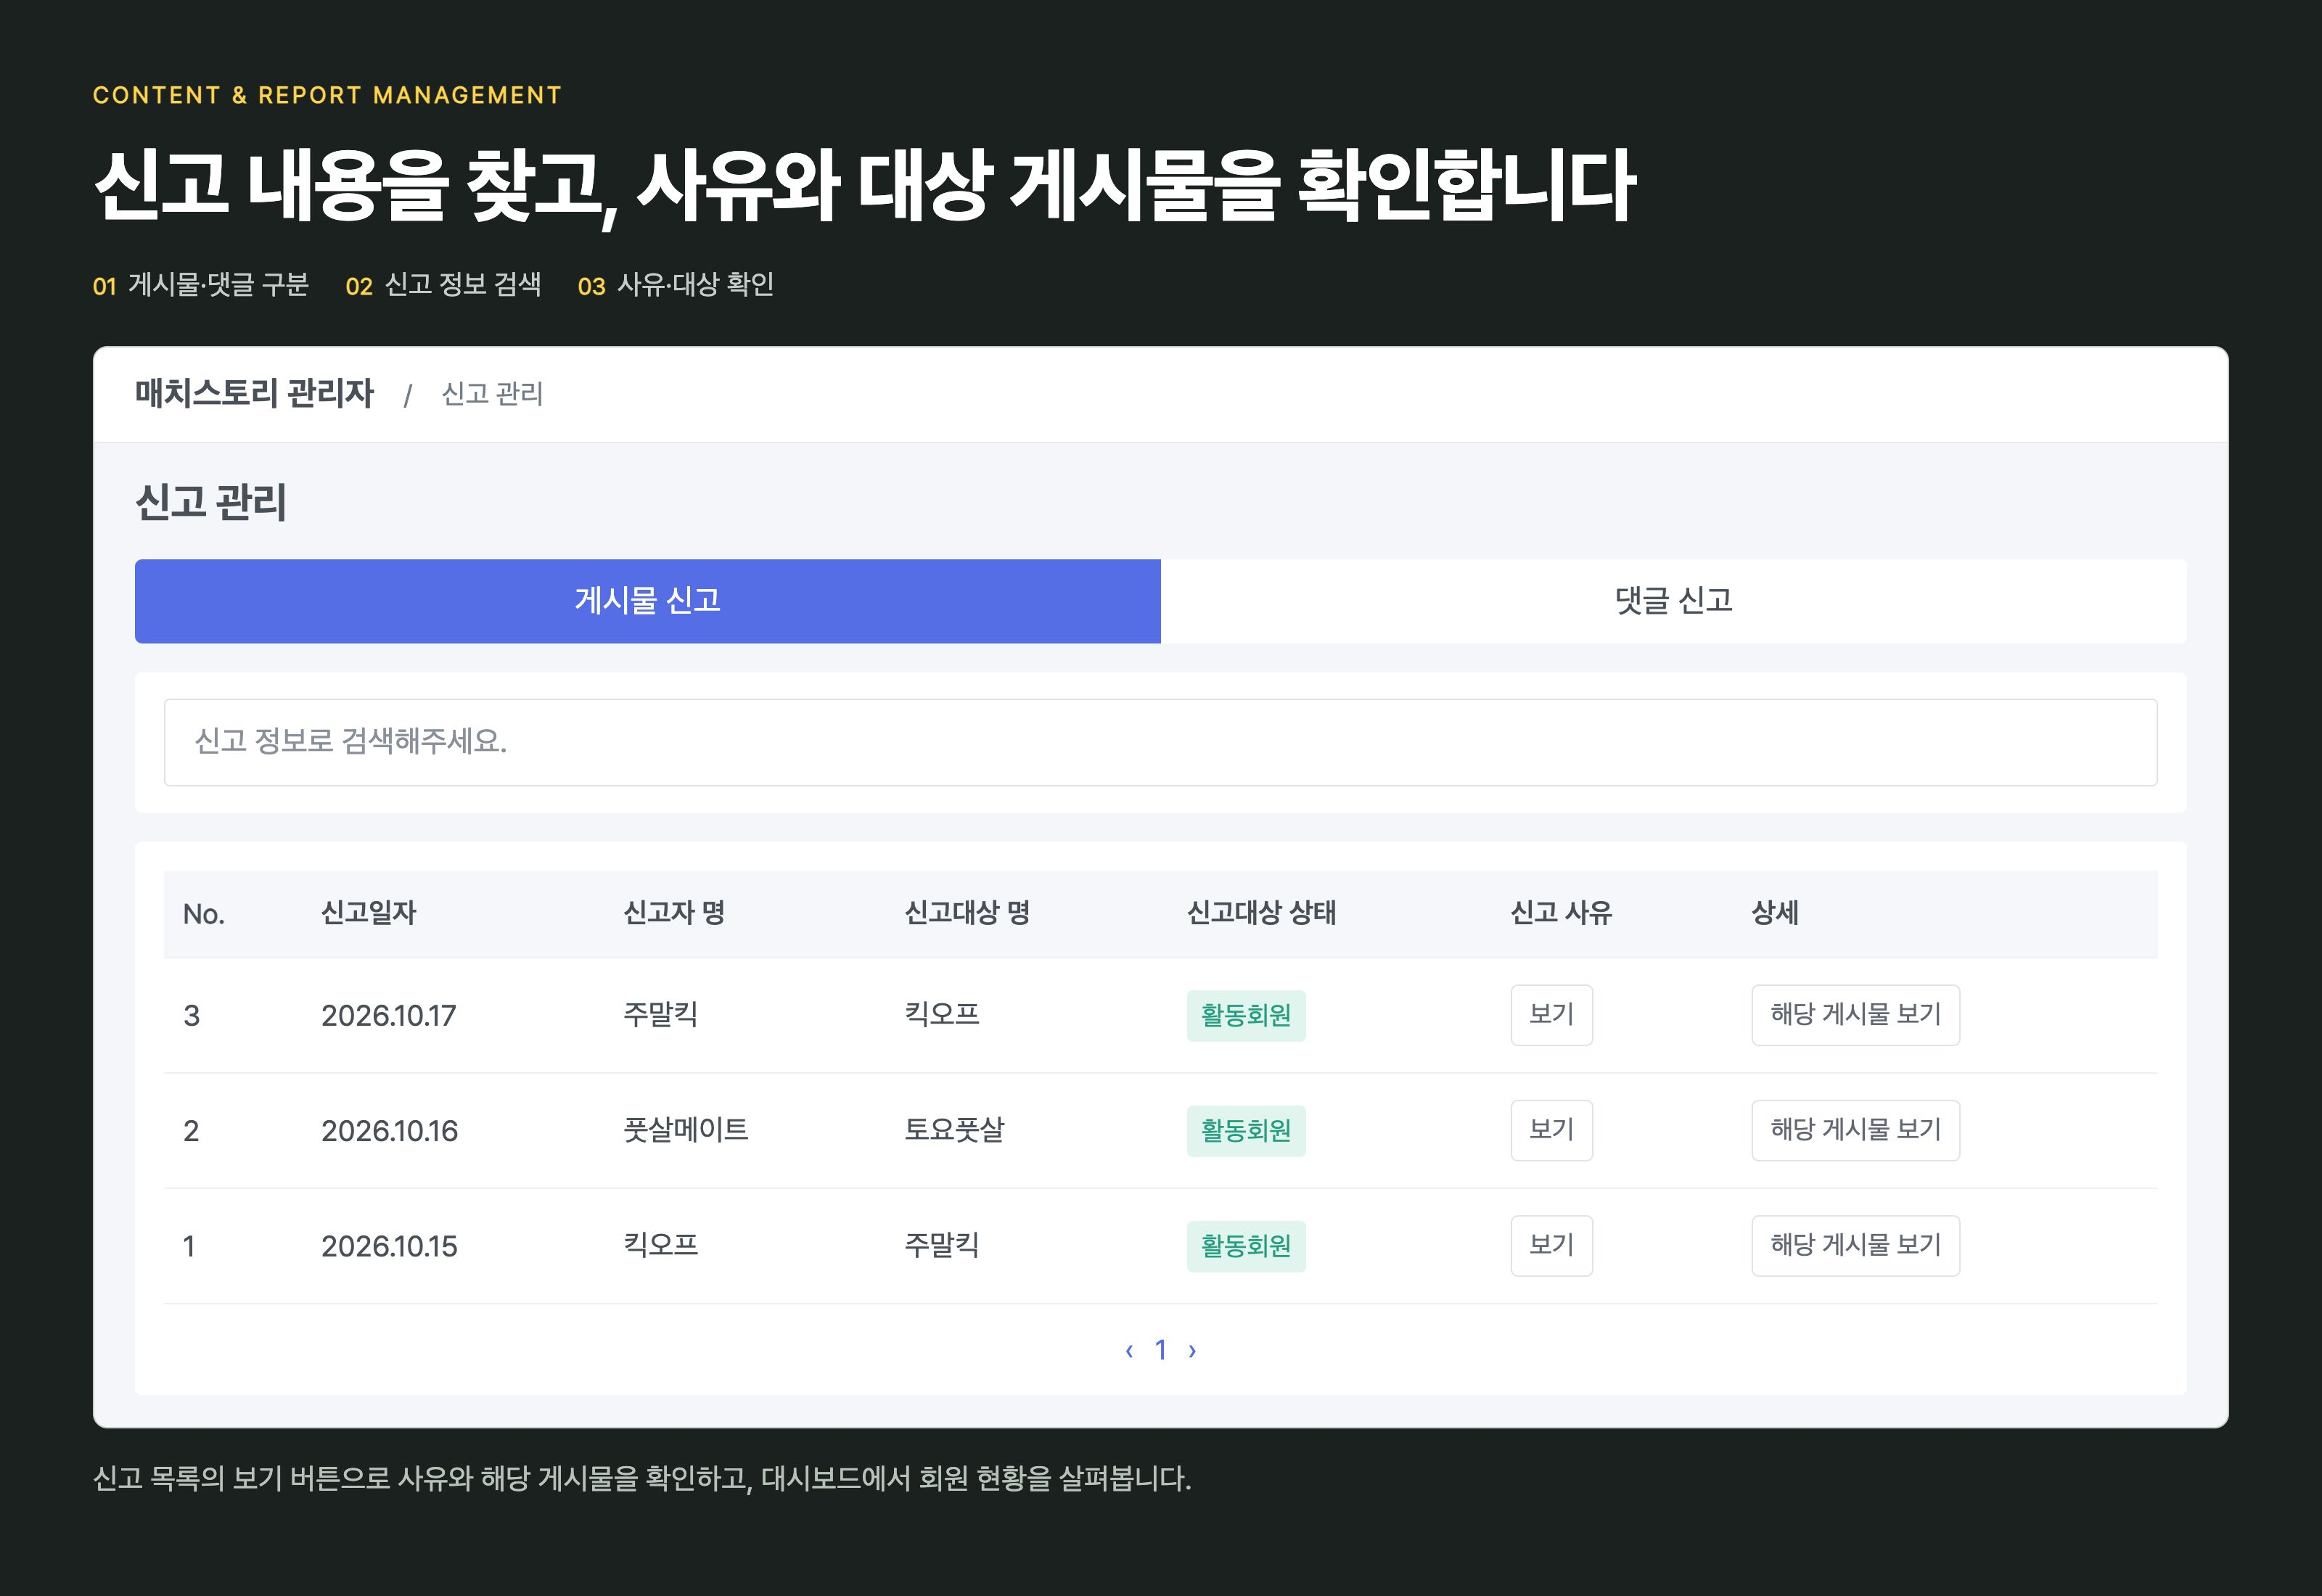Image resolution: width=2322 pixels, height=1596 pixels.
Task: Click the 신고 사유 column header
Action: click(1561, 913)
